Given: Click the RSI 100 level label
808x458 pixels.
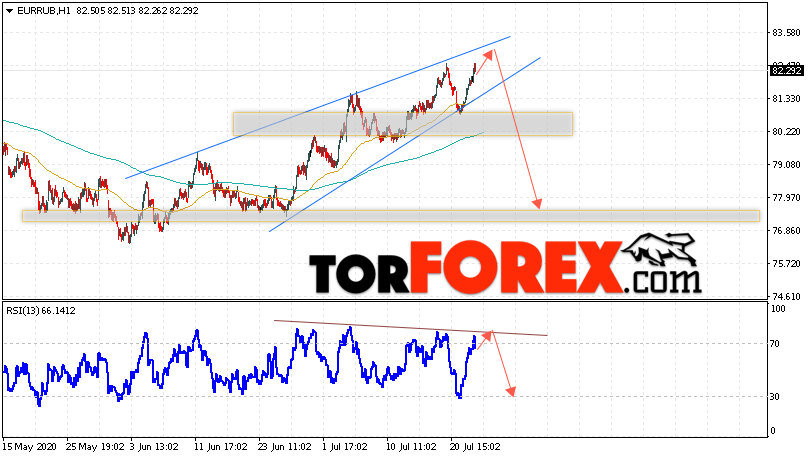Looking at the screenshot, I should [x=778, y=309].
